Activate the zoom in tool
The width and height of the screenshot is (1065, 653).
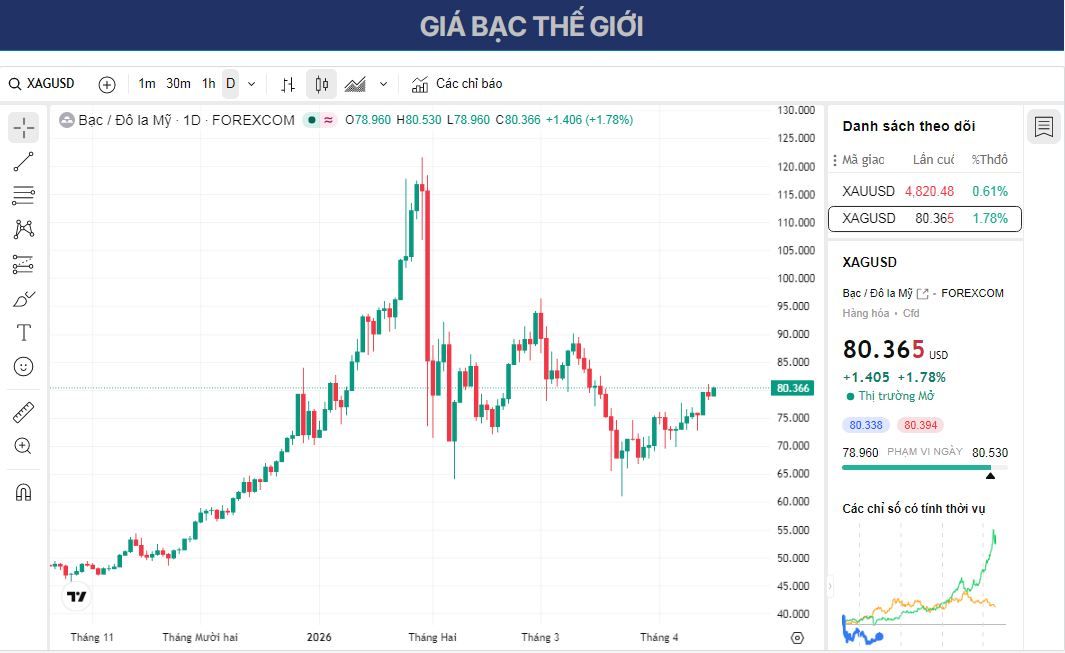click(x=23, y=446)
